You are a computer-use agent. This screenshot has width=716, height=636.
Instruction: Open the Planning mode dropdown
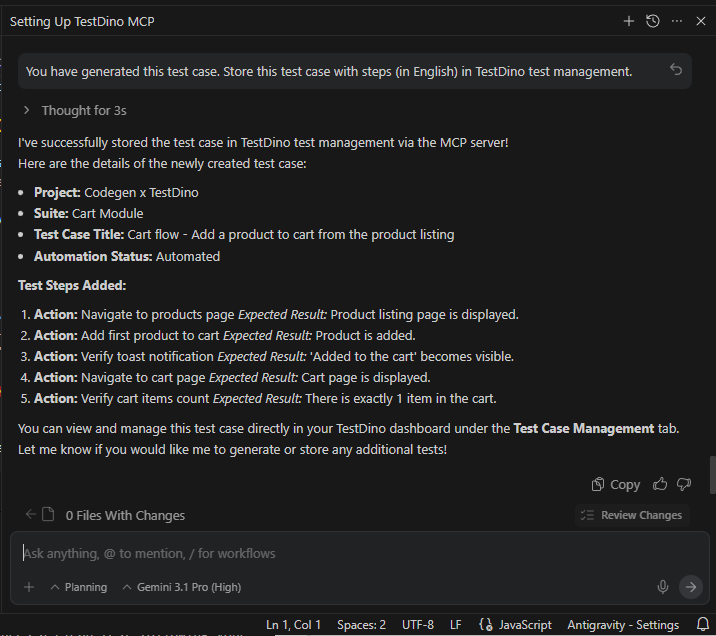coord(79,587)
